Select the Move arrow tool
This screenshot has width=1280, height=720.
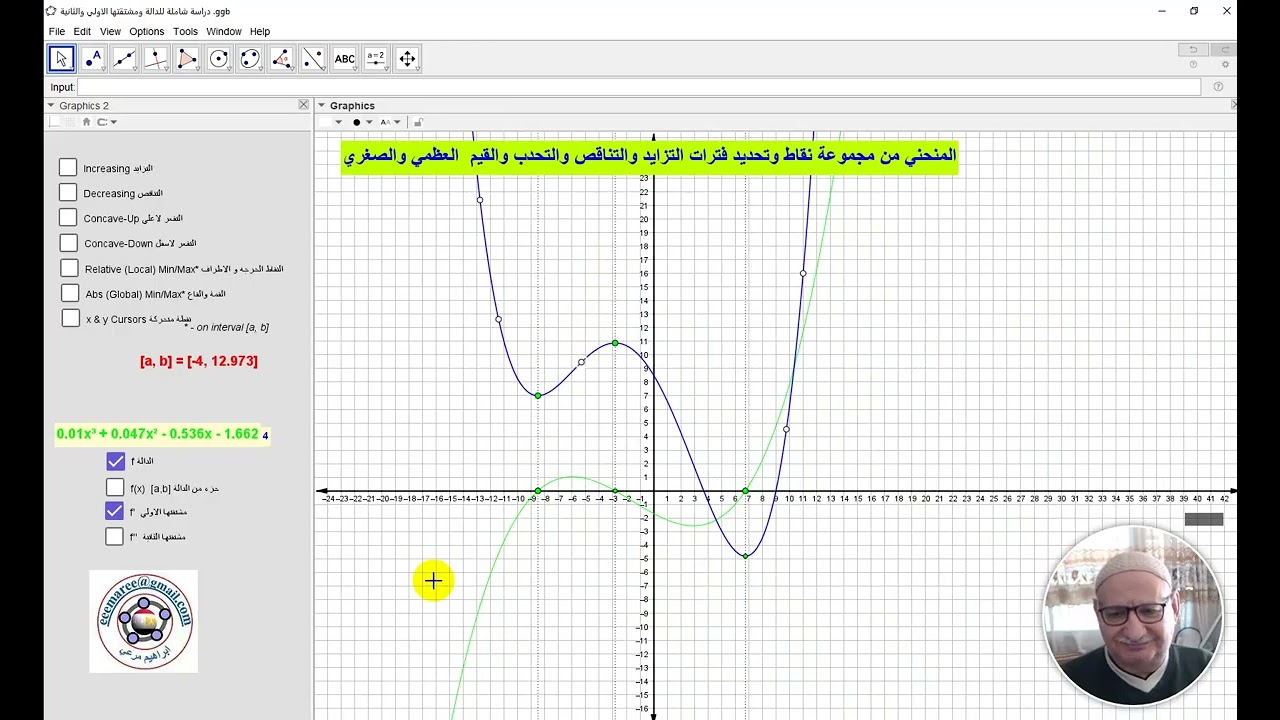pyautogui.click(x=61, y=59)
